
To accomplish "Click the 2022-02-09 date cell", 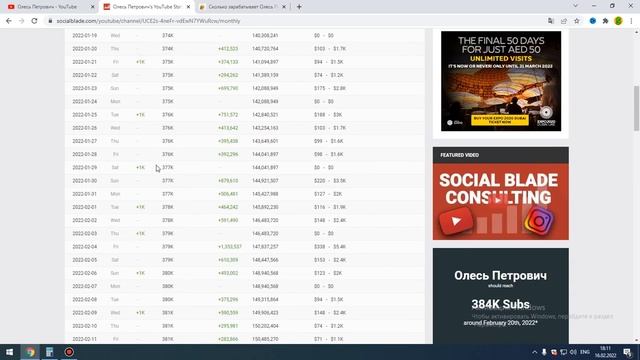I will [x=84, y=313].
